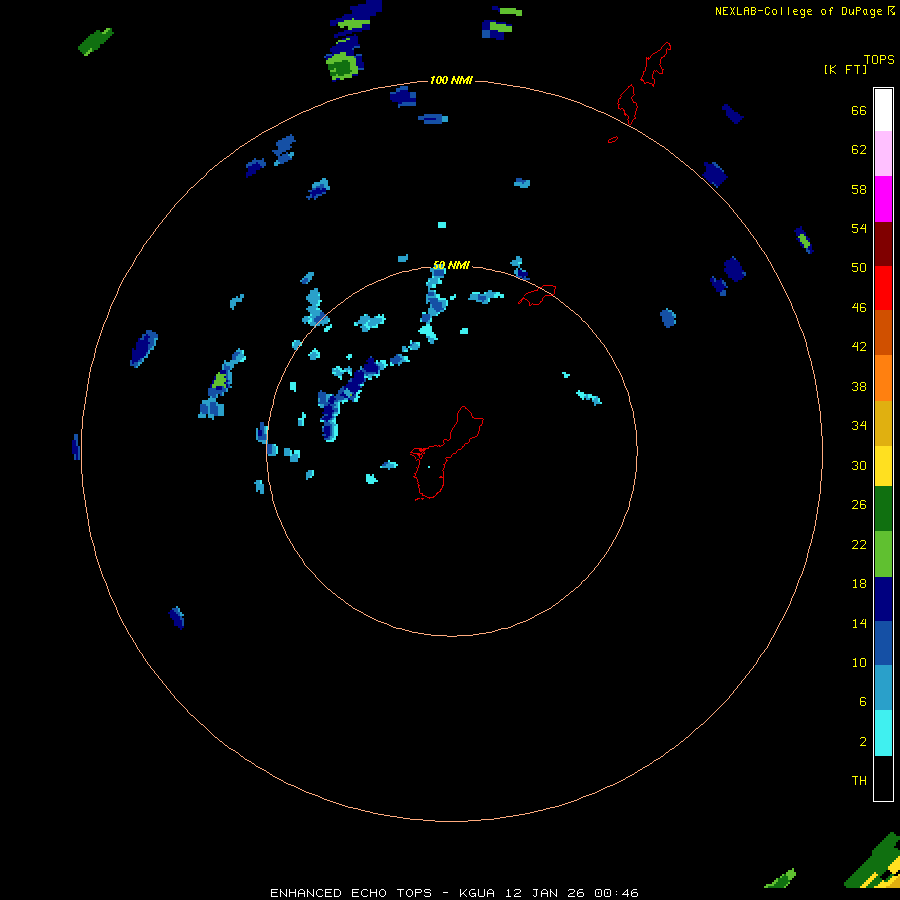The height and width of the screenshot is (900, 900).
Task: Select the yellow legend swatch beside 30
Action: (883, 466)
